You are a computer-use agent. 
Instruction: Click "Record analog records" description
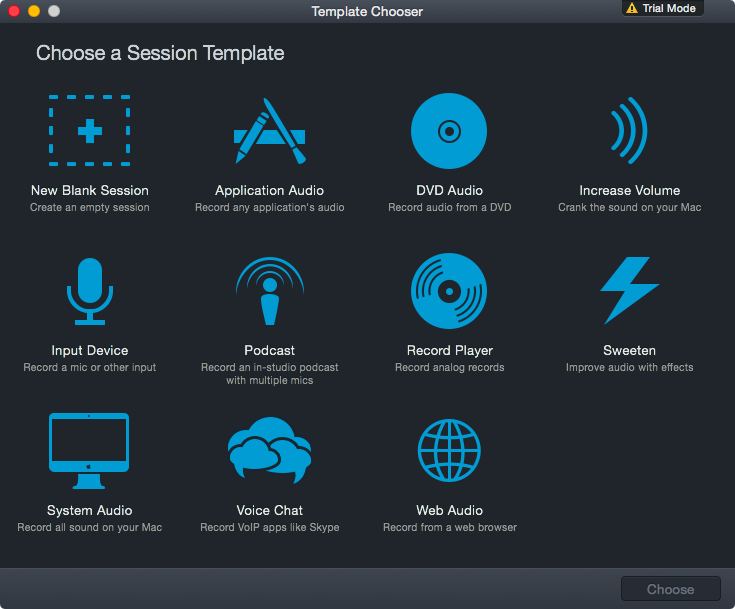tap(449, 367)
